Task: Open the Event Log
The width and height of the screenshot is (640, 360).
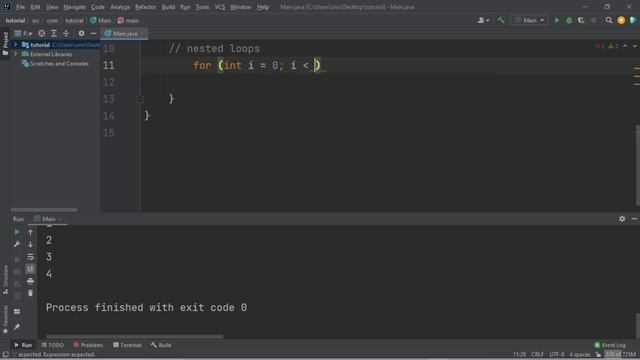Action: [x=610, y=345]
